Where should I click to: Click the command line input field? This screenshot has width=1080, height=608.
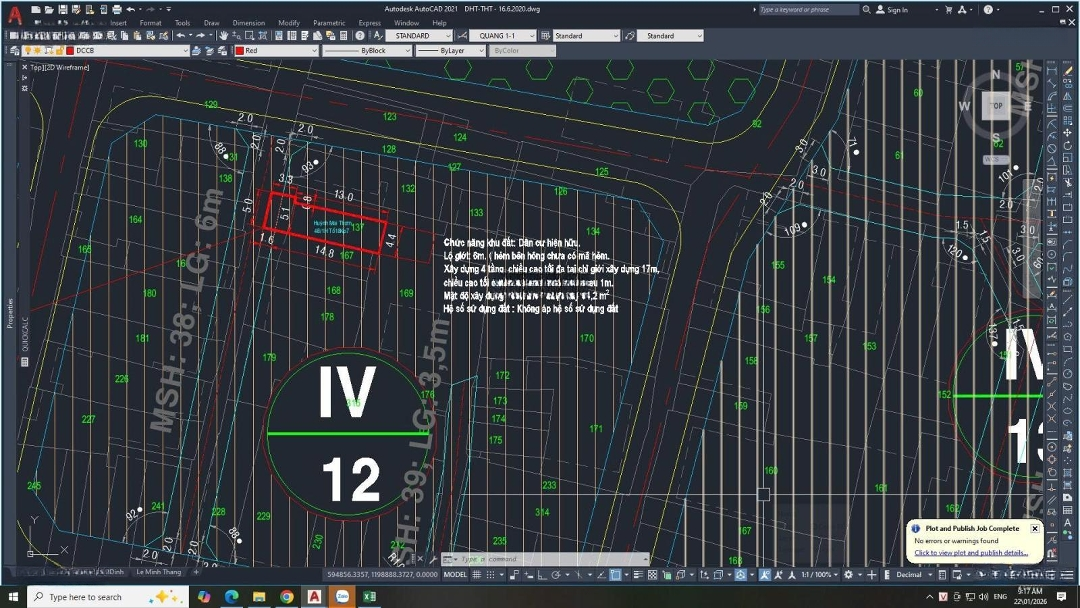[550, 559]
